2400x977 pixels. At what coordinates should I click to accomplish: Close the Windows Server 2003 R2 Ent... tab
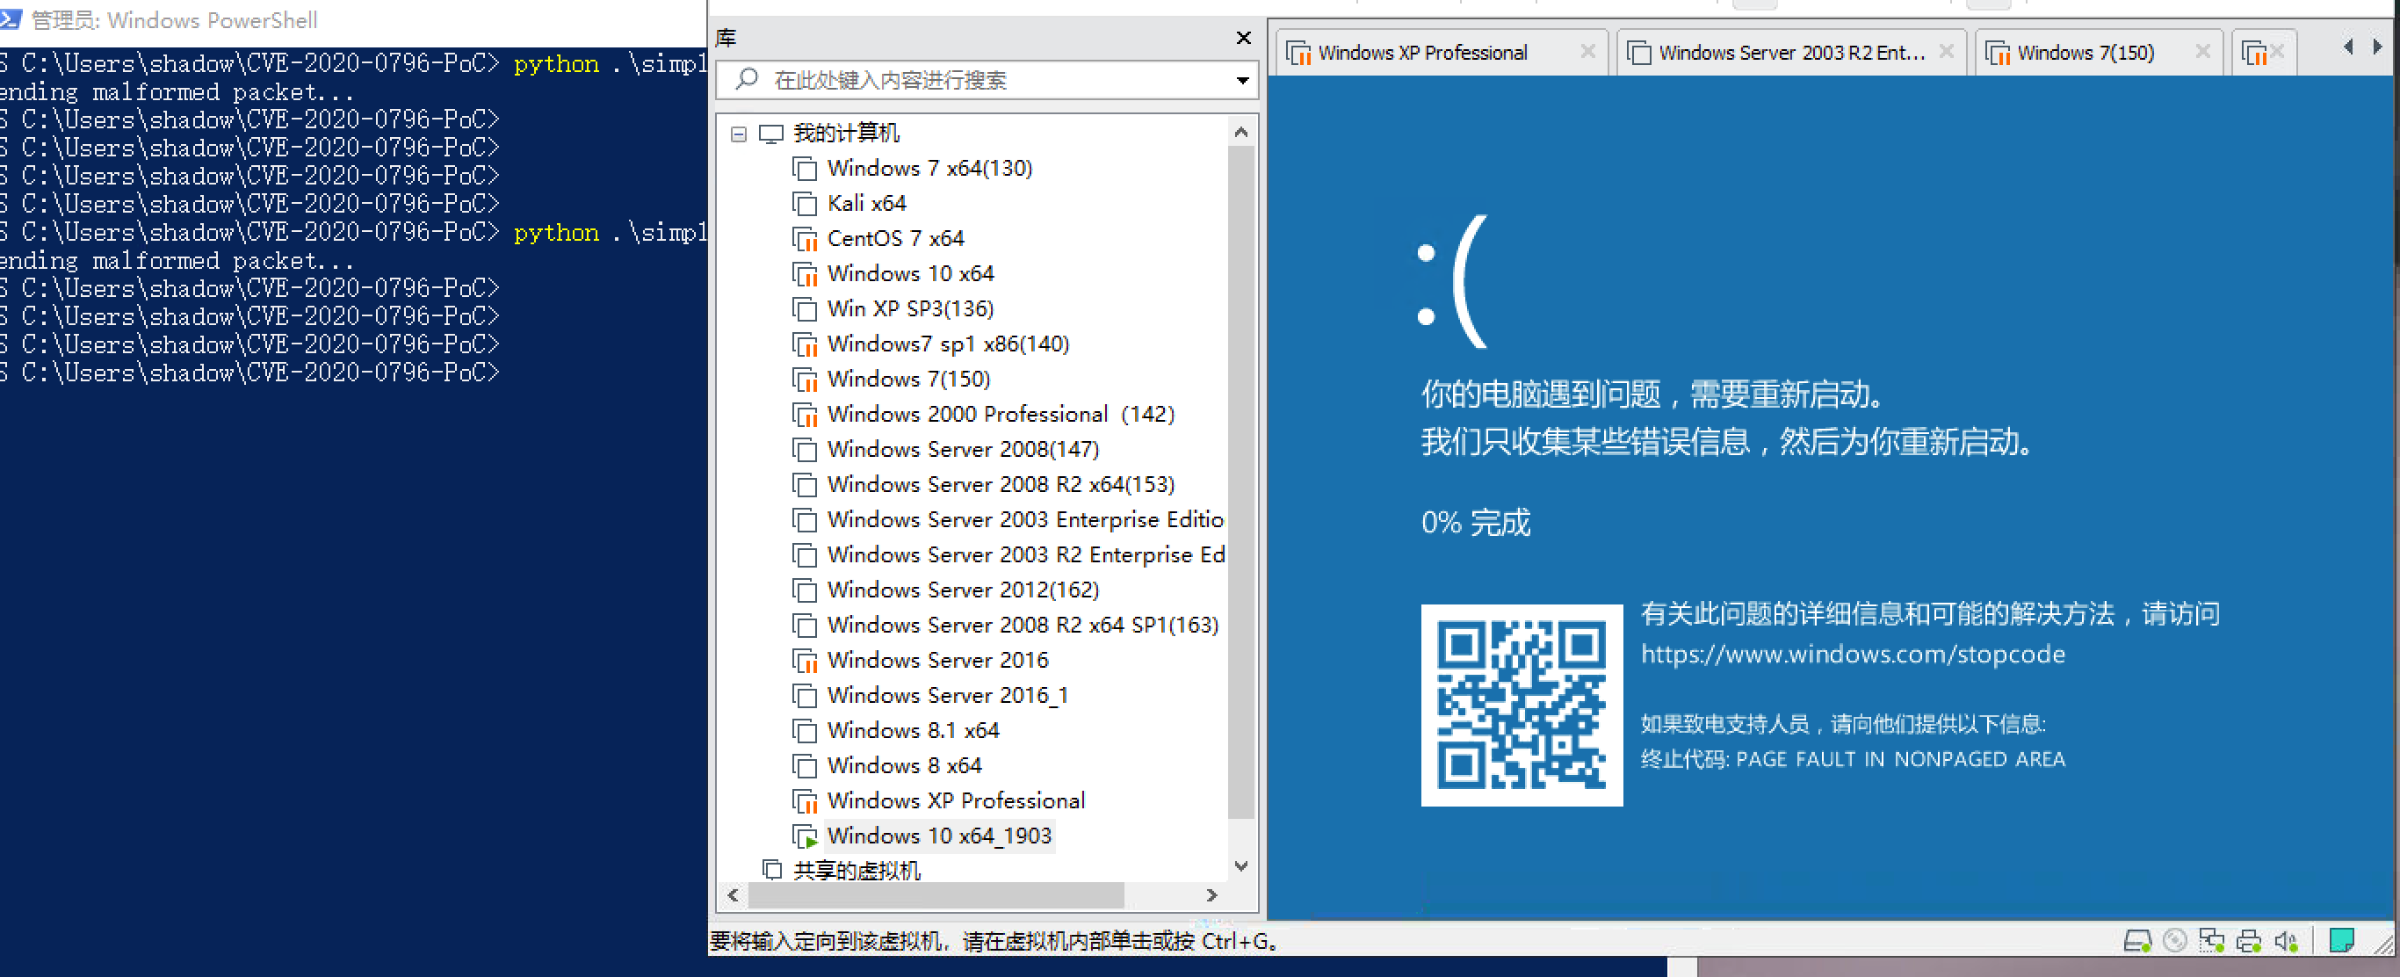pyautogui.click(x=1946, y=52)
